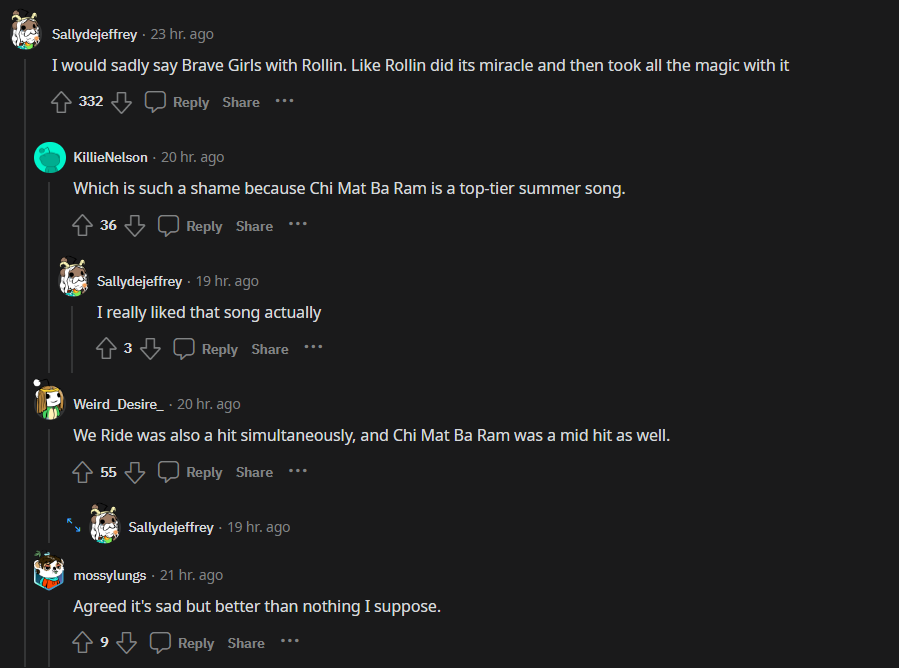Viewport: 899px width, 668px height.
Task: Upvote mossylungs' comment
Action: coord(83,643)
